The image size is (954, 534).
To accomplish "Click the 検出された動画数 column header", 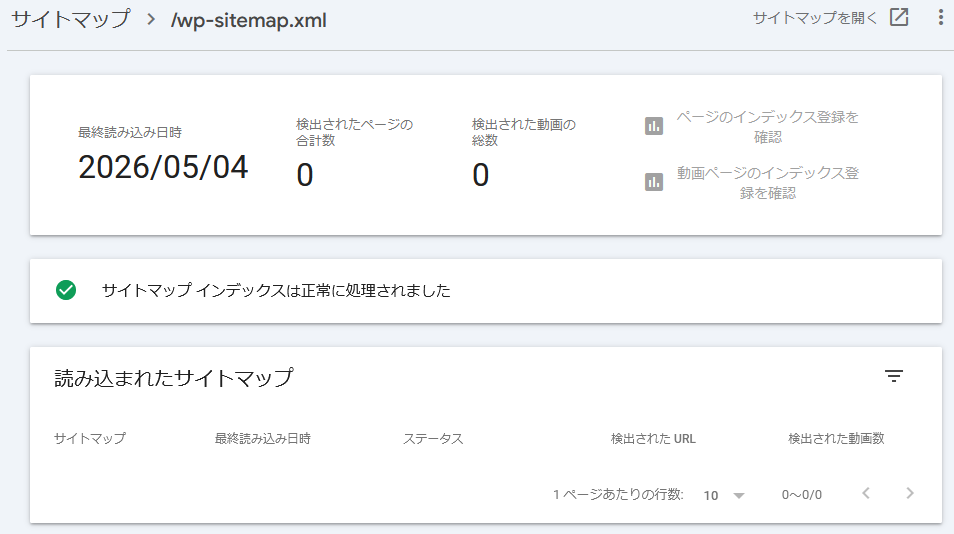I will tap(836, 439).
